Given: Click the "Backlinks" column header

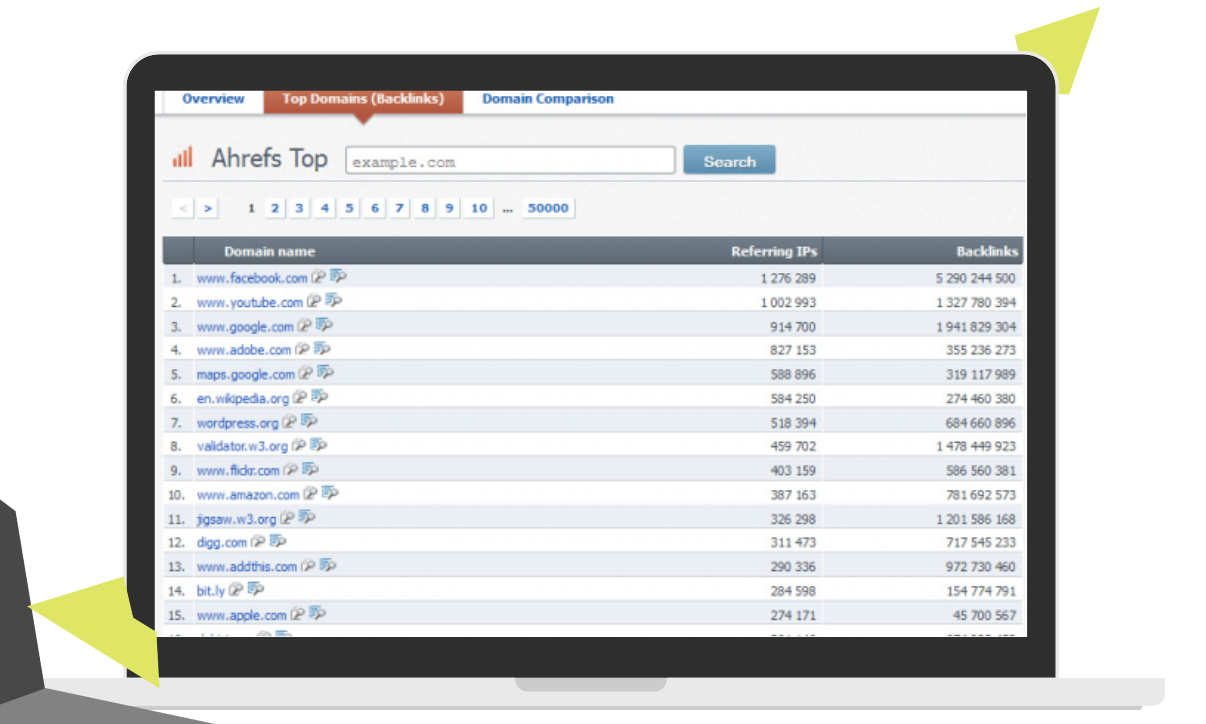Looking at the screenshot, I should (987, 251).
